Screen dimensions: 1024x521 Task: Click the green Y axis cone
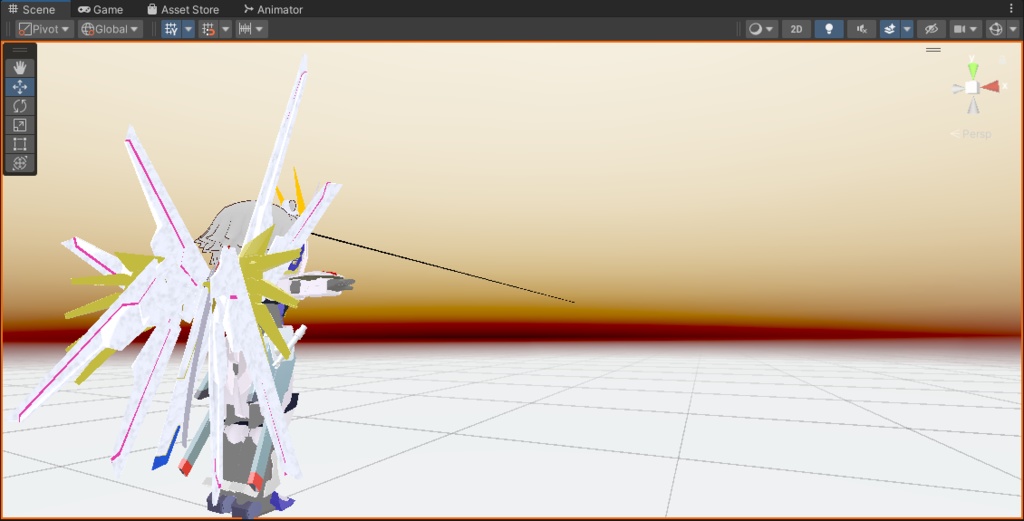(973, 69)
